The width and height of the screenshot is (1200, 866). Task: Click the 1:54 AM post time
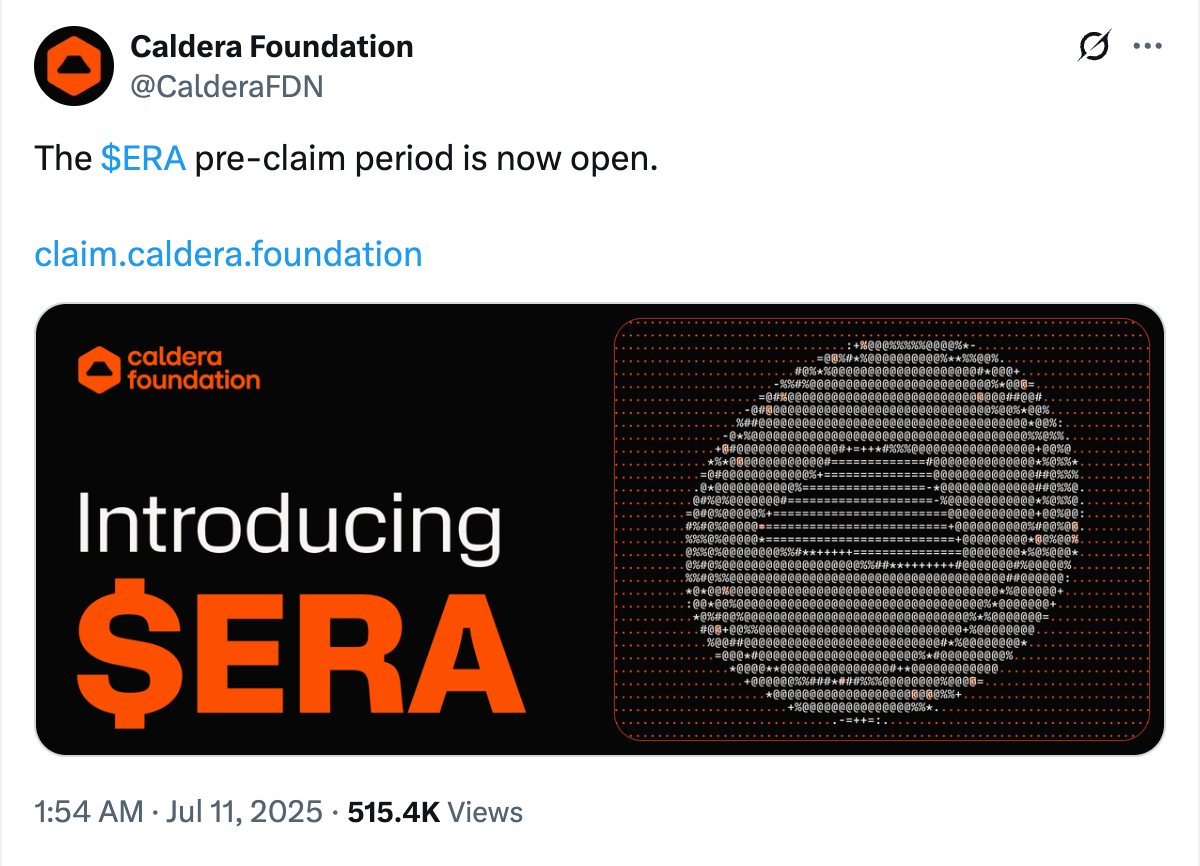point(88,811)
